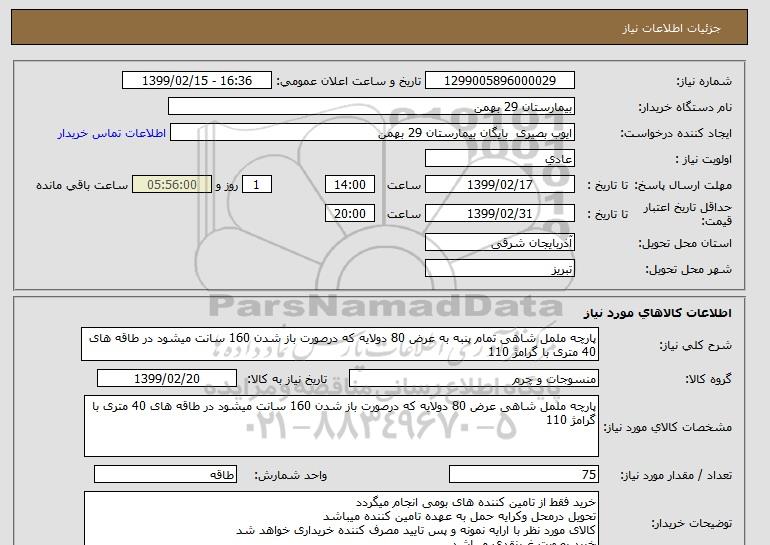Select the remaining days field showing 1
770x545 pixels.
256,185
